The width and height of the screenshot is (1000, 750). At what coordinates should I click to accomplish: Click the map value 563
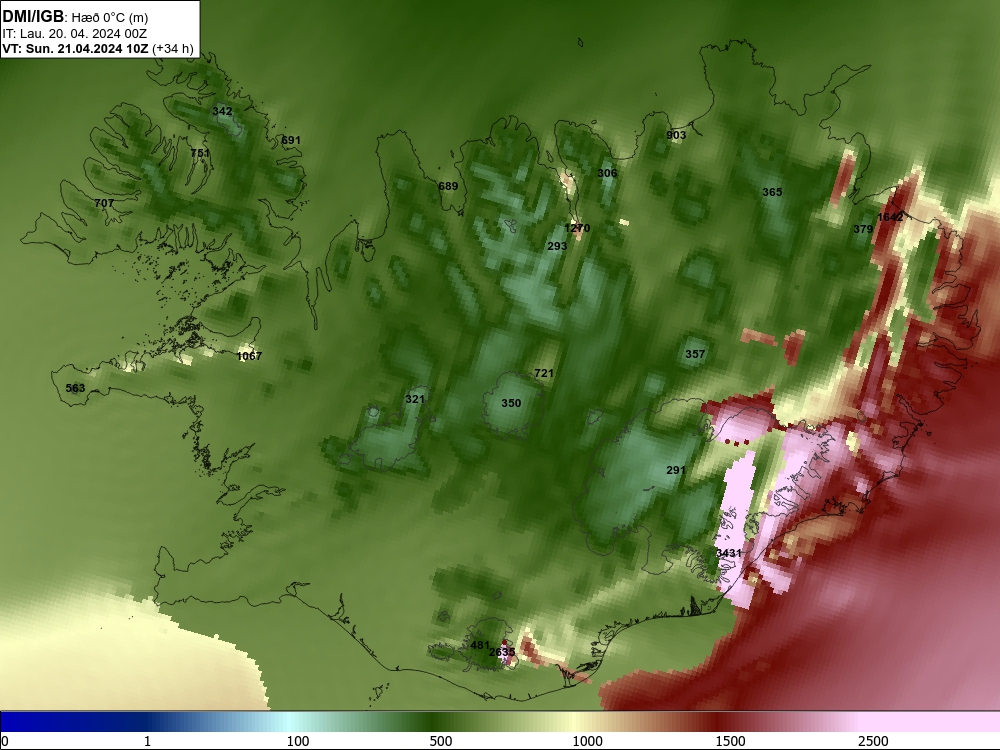pyautogui.click(x=75, y=388)
